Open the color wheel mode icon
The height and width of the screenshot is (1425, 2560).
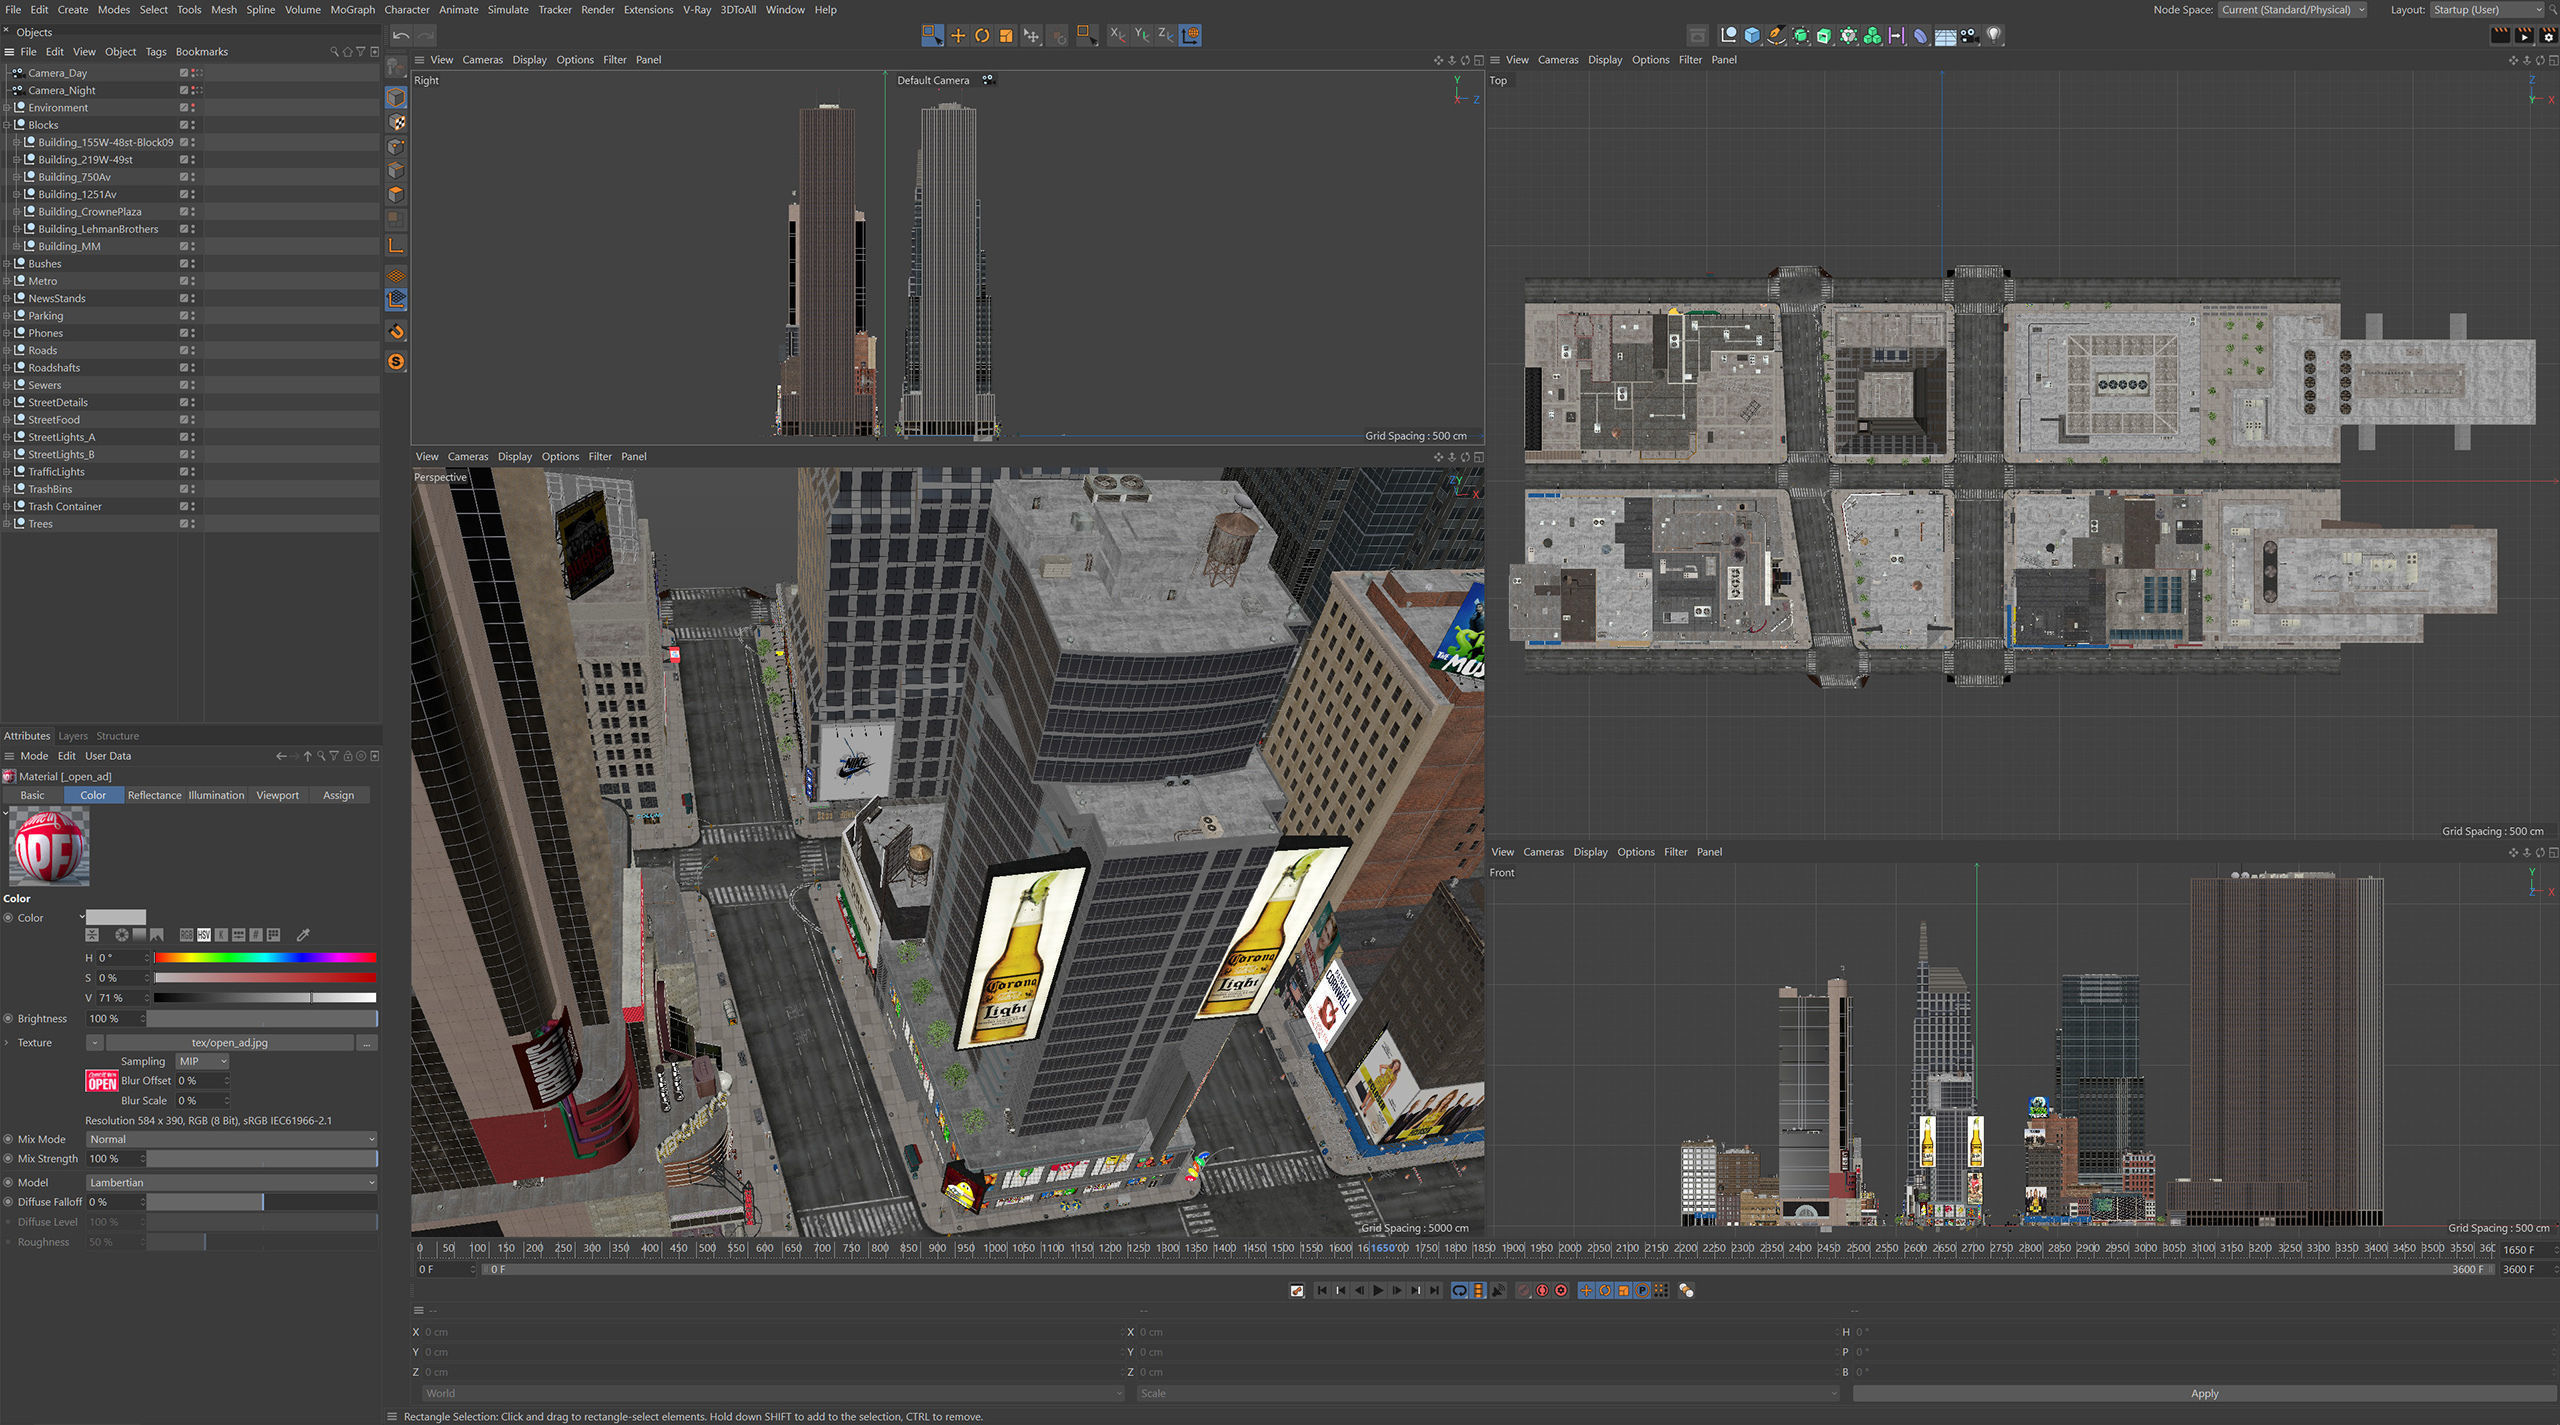click(x=121, y=935)
